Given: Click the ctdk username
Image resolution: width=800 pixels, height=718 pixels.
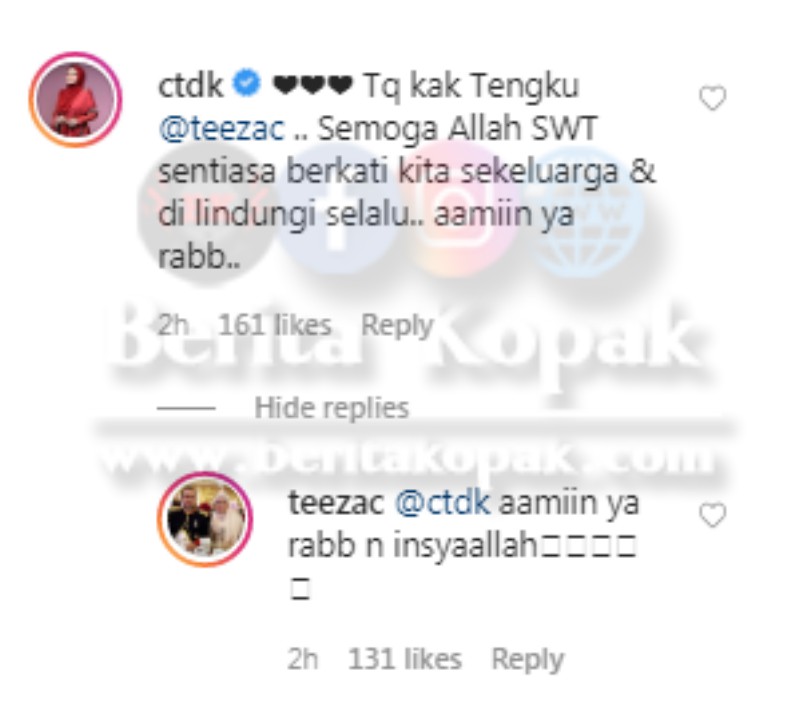Looking at the screenshot, I should point(191,86).
